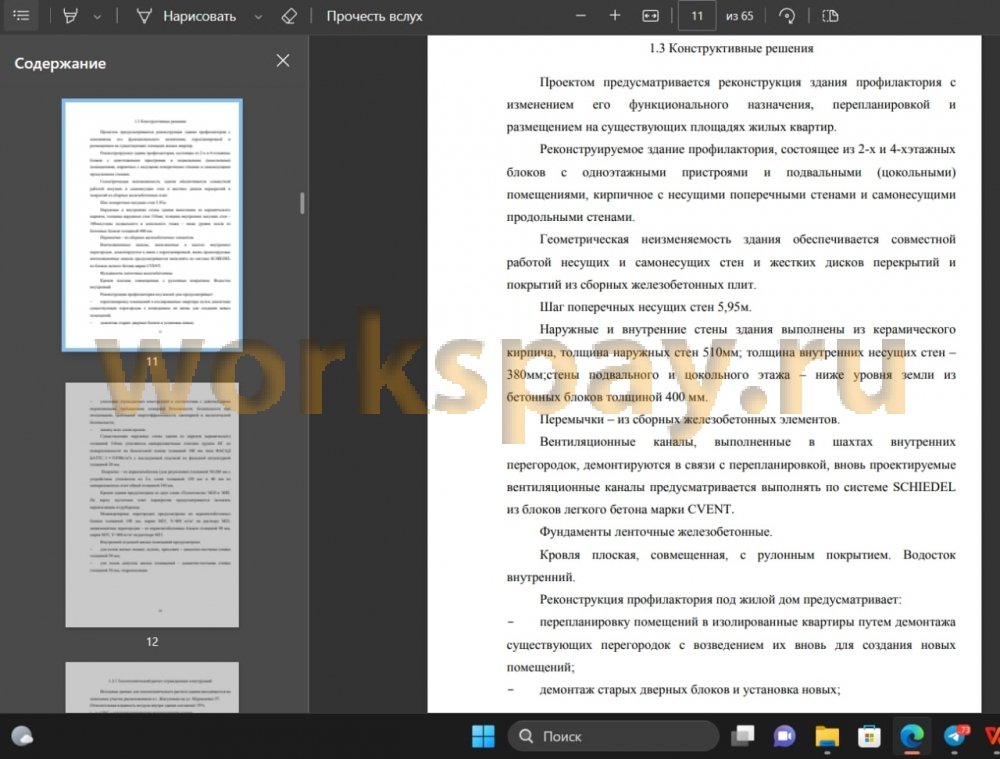Open Telegram from the taskbar
The image size is (1000, 759).
tap(955, 736)
